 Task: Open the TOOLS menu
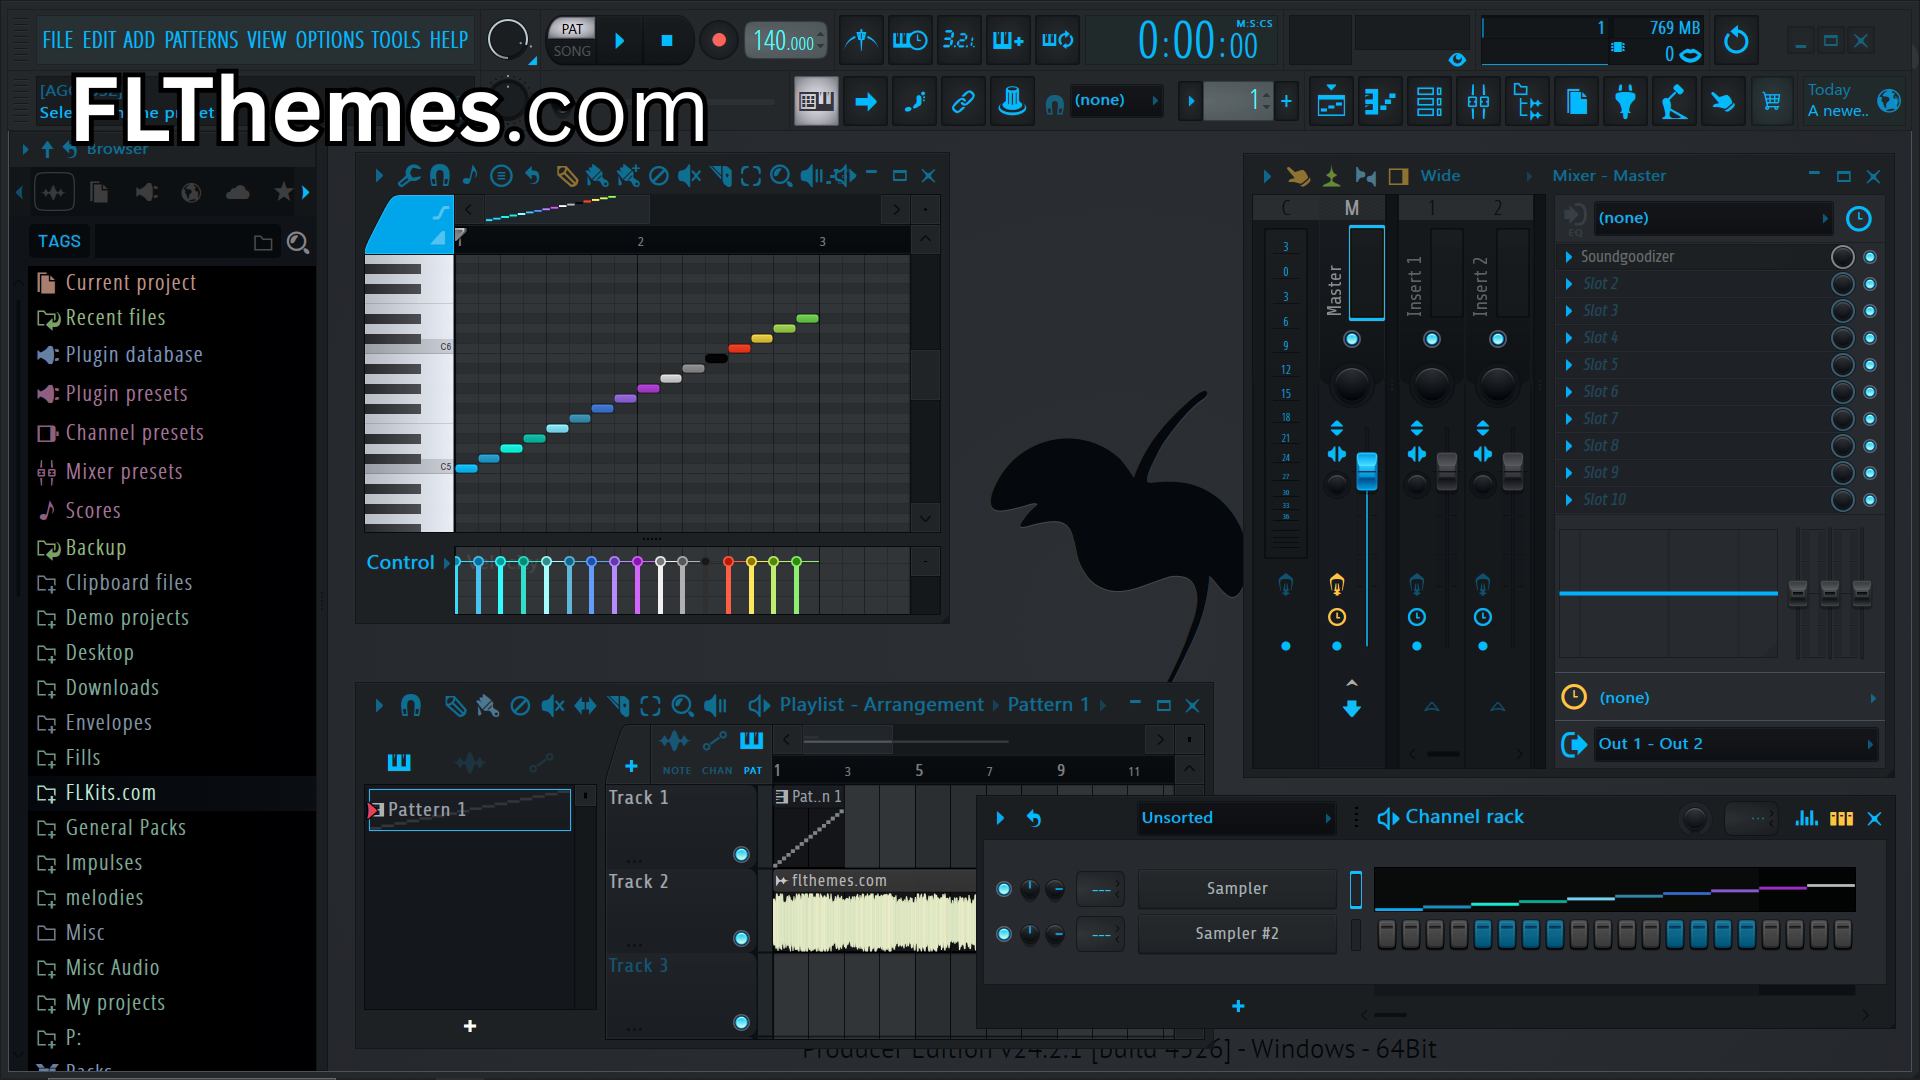pyautogui.click(x=396, y=40)
